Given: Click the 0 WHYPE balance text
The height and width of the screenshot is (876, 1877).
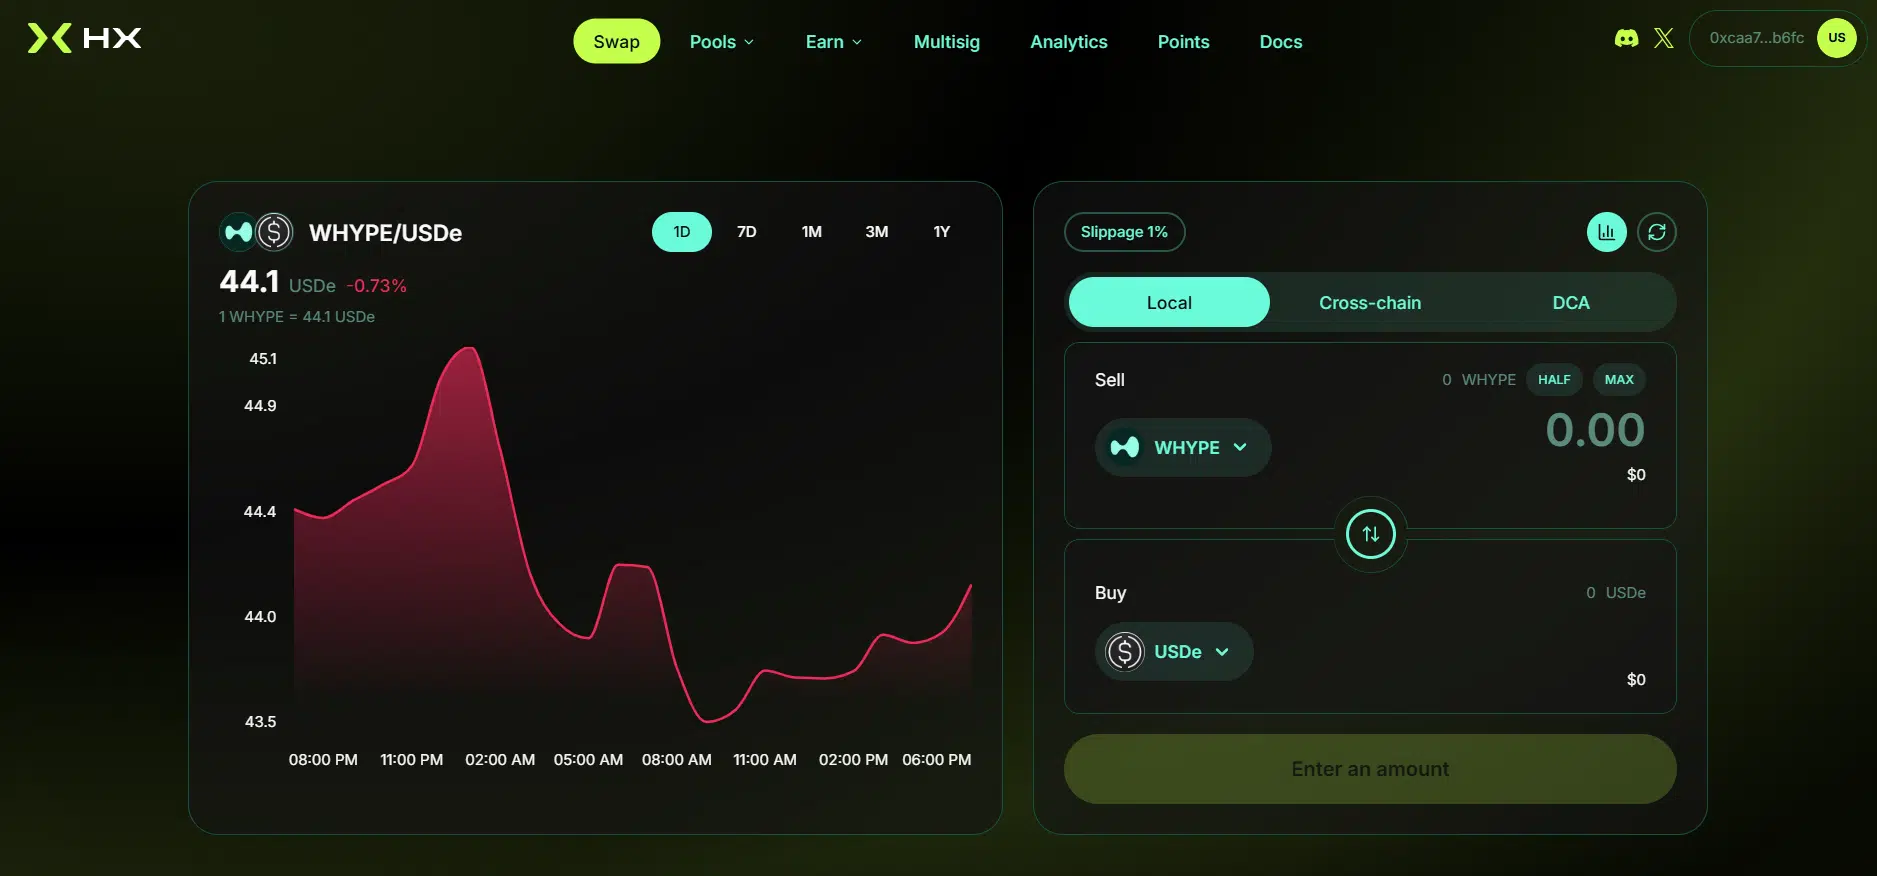Looking at the screenshot, I should click(x=1479, y=380).
